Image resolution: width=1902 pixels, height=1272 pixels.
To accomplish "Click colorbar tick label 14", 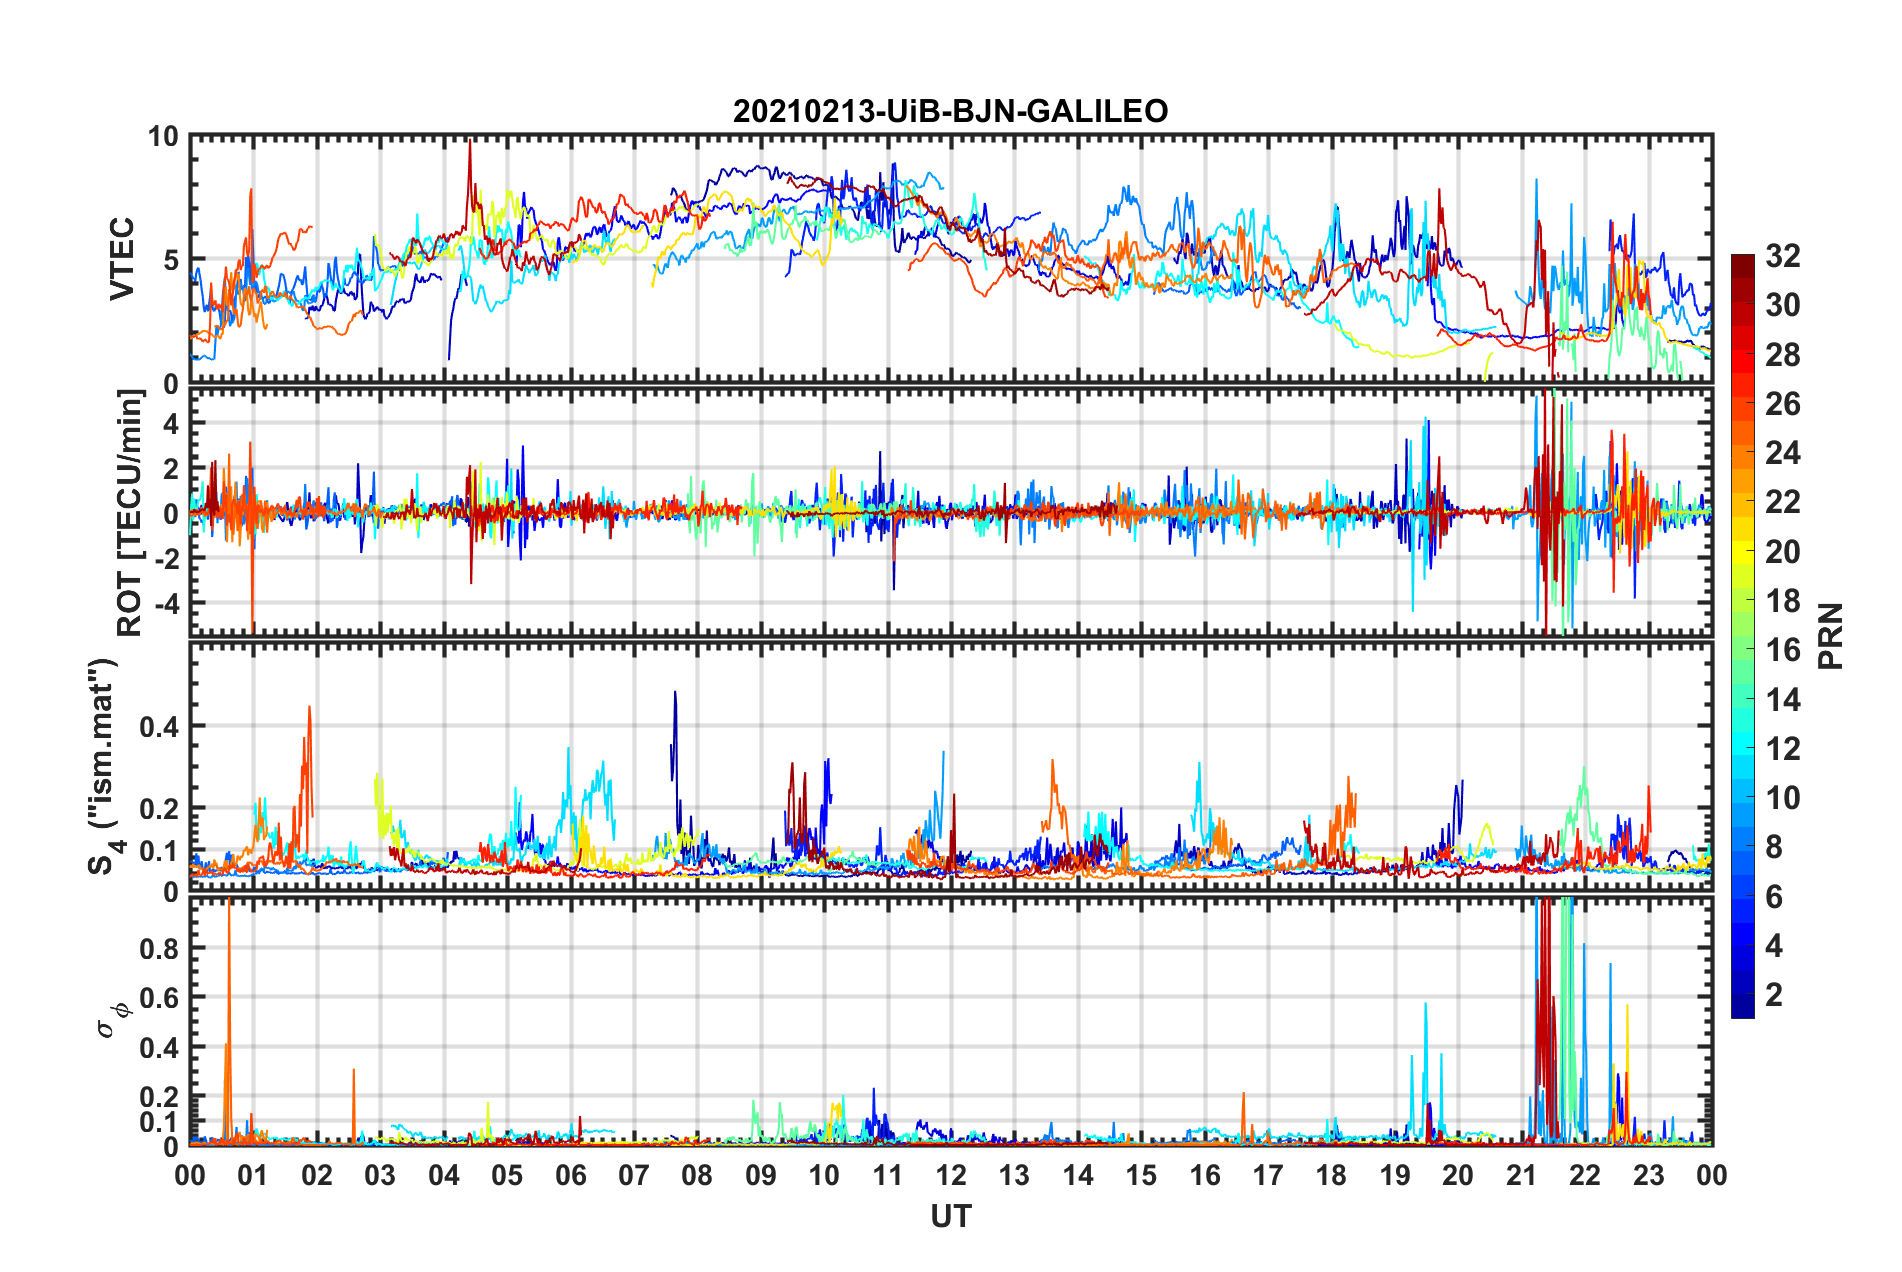I will click(1782, 700).
